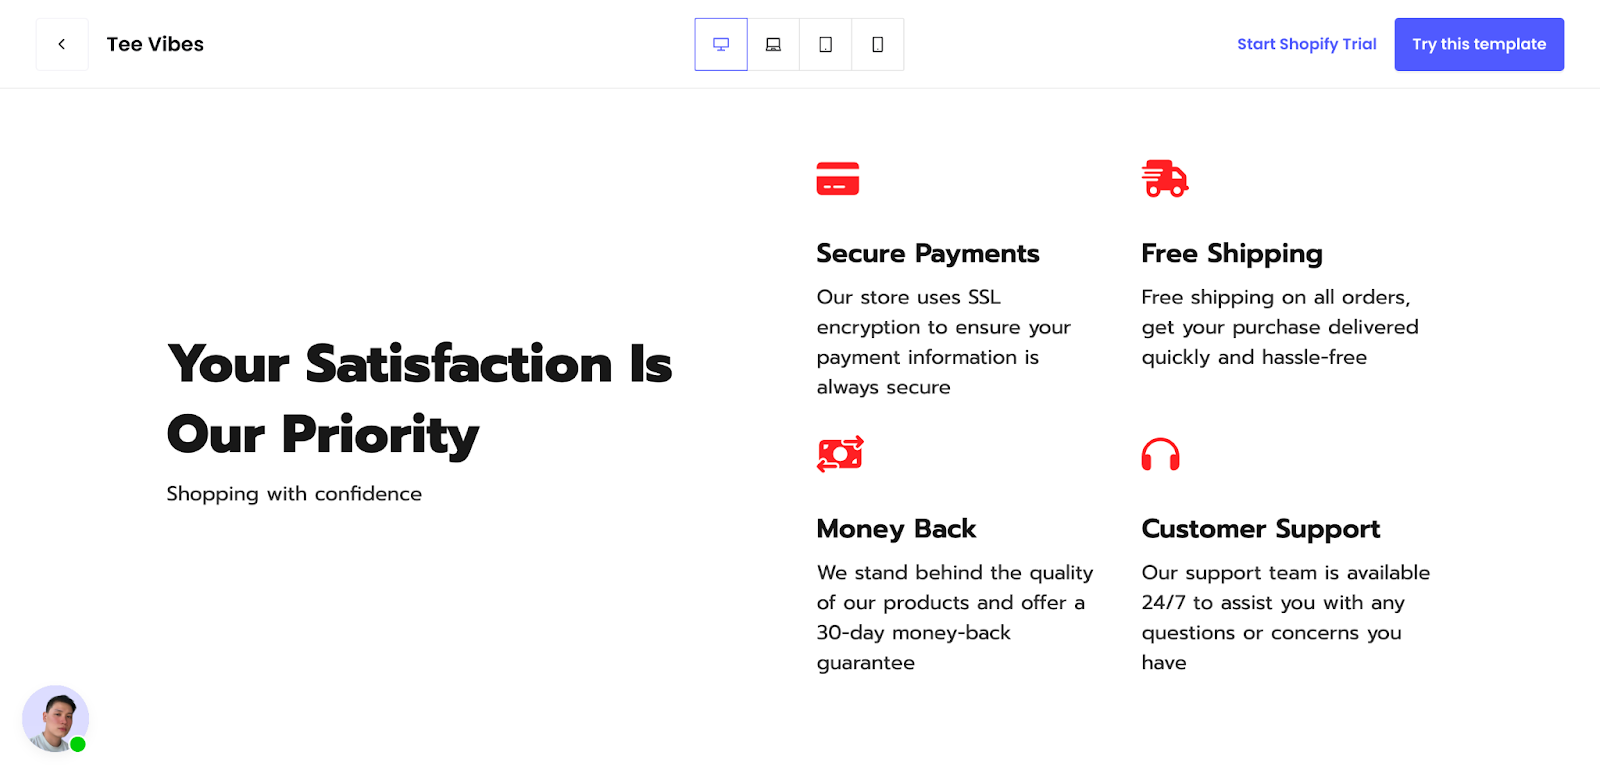Click the red headphones support icon
1600x774 pixels.
tap(1161, 455)
